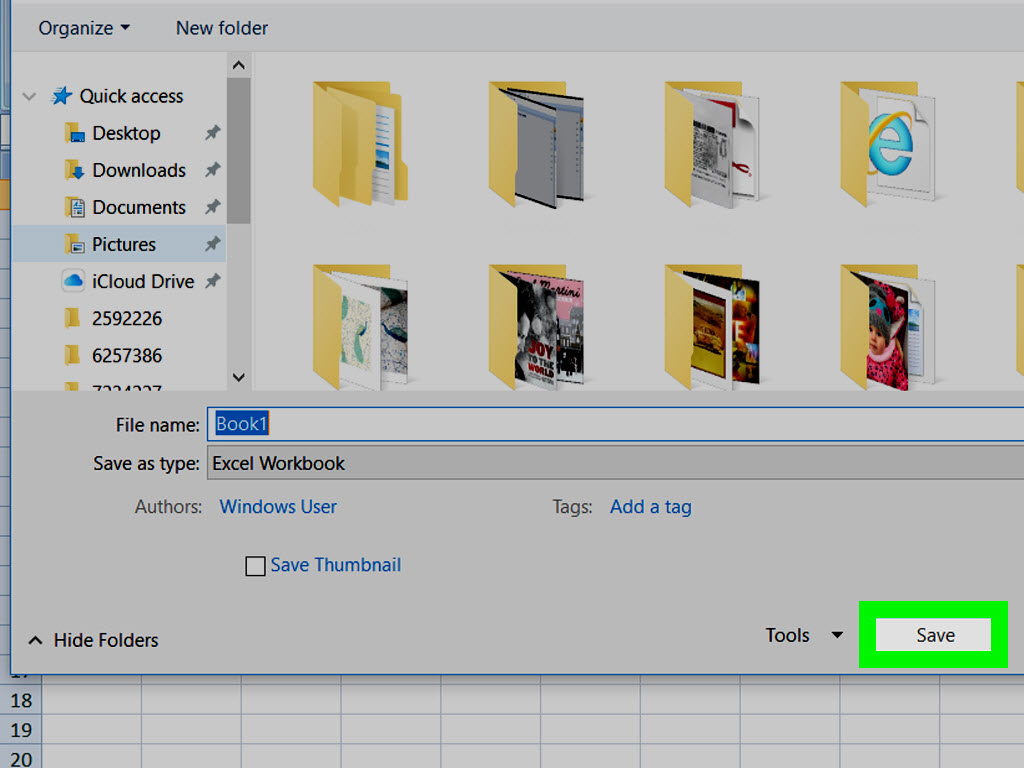Open the Downloads folder from sidebar
The image size is (1024, 768).
tap(138, 170)
